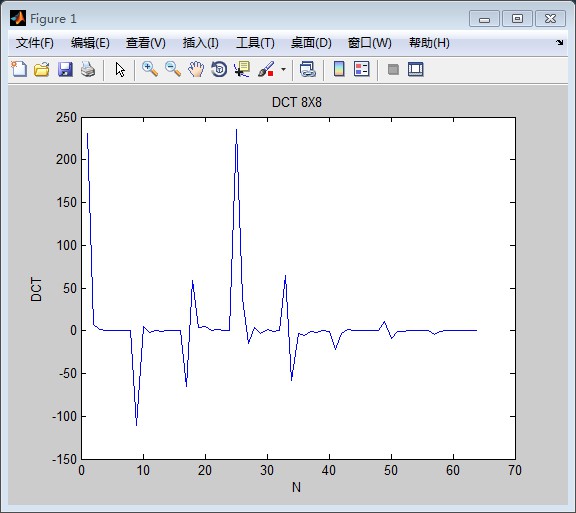
Task: Select the Edit Plot arrow tool
Action: click(120, 69)
